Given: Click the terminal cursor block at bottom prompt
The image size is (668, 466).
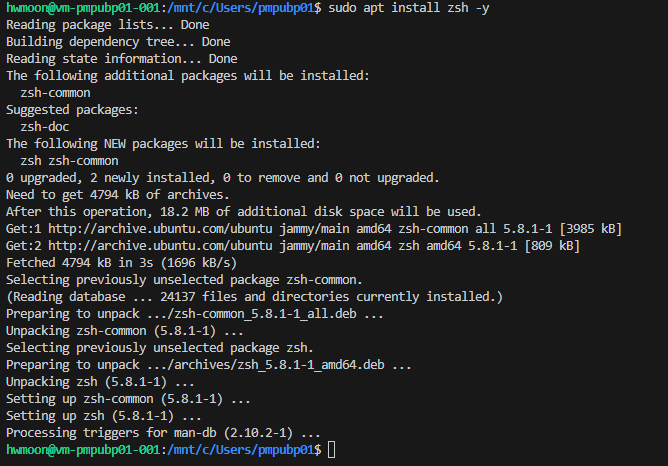Looking at the screenshot, I should [x=332, y=450].
